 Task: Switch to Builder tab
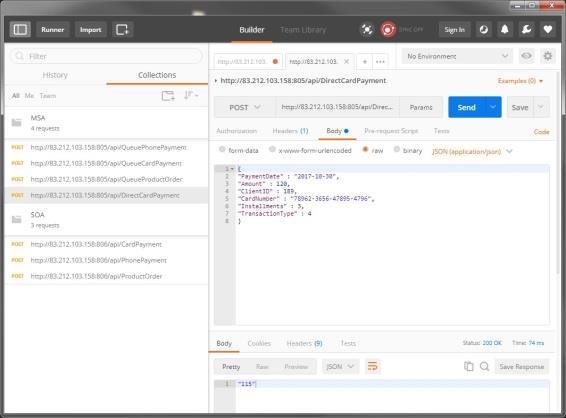point(252,30)
